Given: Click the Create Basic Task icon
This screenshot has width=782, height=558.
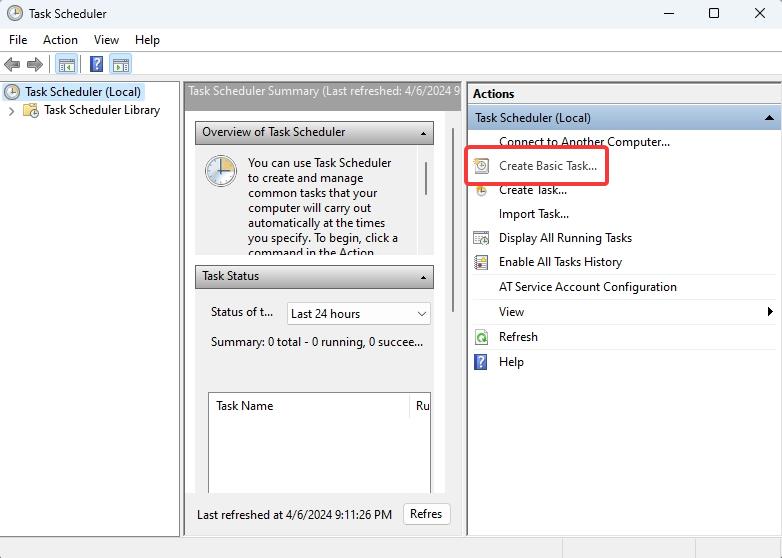Looking at the screenshot, I should pos(481,166).
